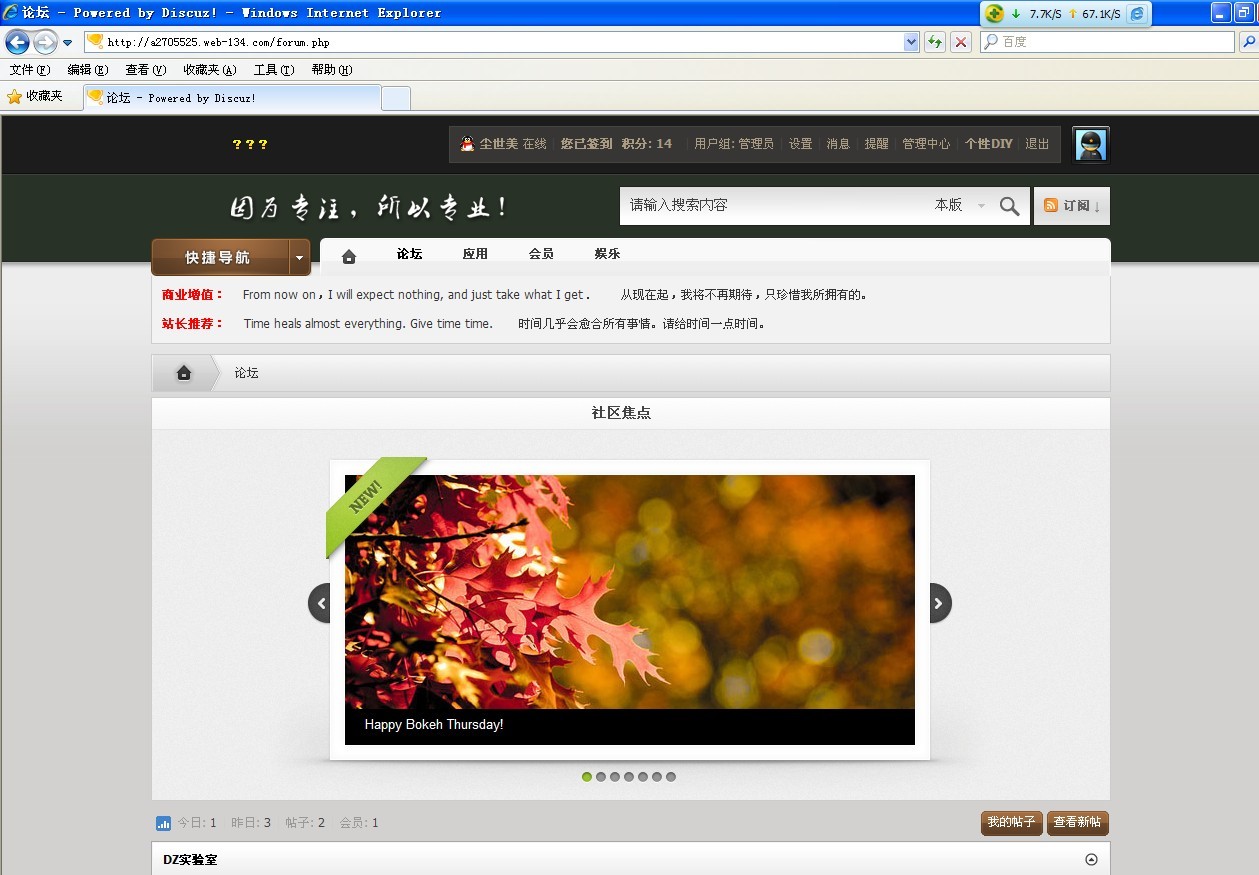The image size is (1259, 875).
Task: Click the user avatar thumbnail
Action: [x=1091, y=145]
